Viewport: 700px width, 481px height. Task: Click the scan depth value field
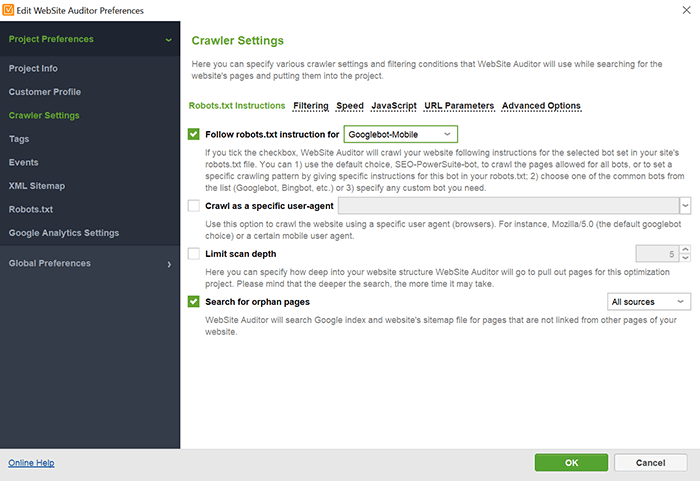[657, 254]
